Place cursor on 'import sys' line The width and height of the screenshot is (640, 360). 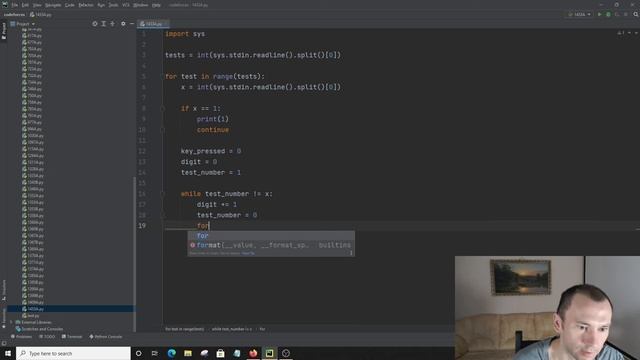click(185, 34)
